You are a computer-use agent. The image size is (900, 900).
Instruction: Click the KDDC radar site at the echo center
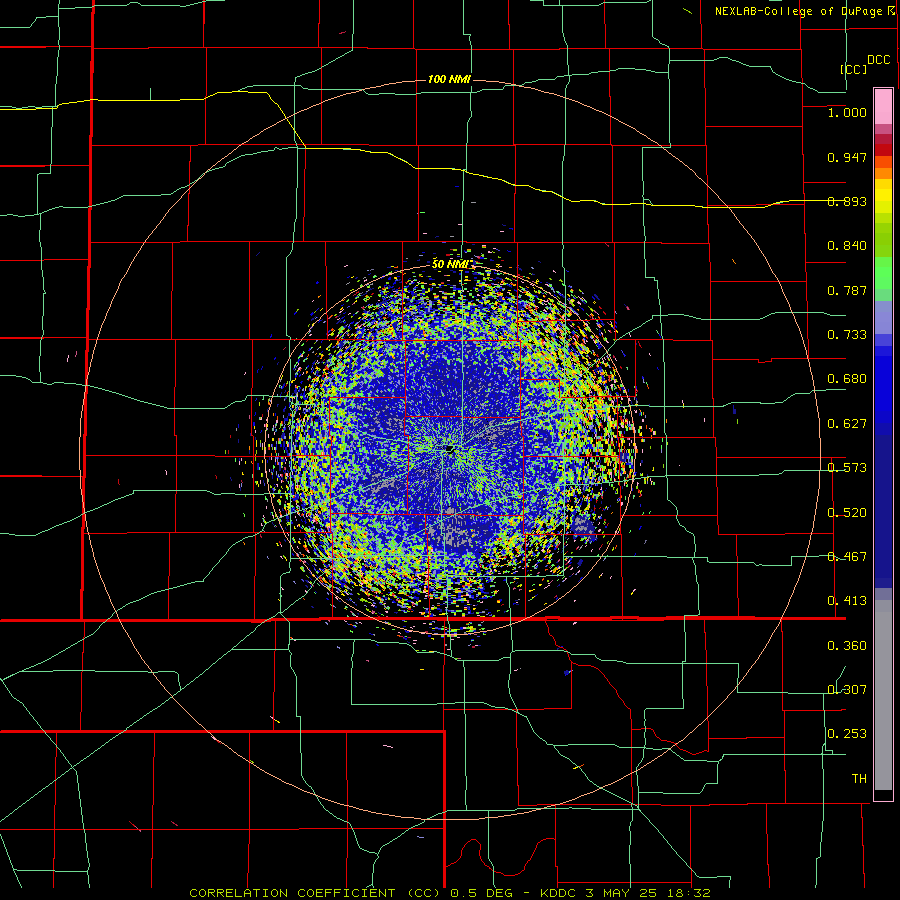[448, 448]
